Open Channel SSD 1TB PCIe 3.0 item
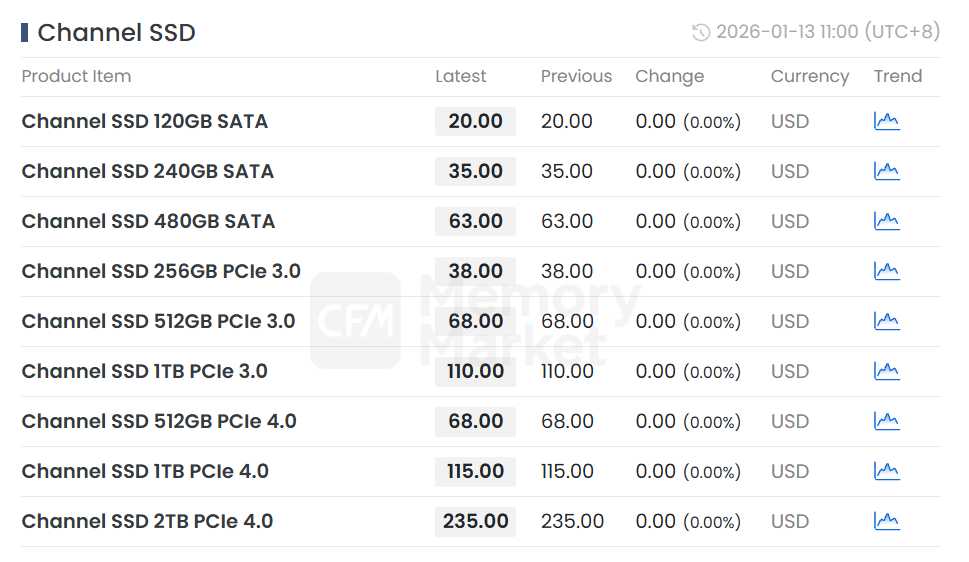 pos(145,371)
